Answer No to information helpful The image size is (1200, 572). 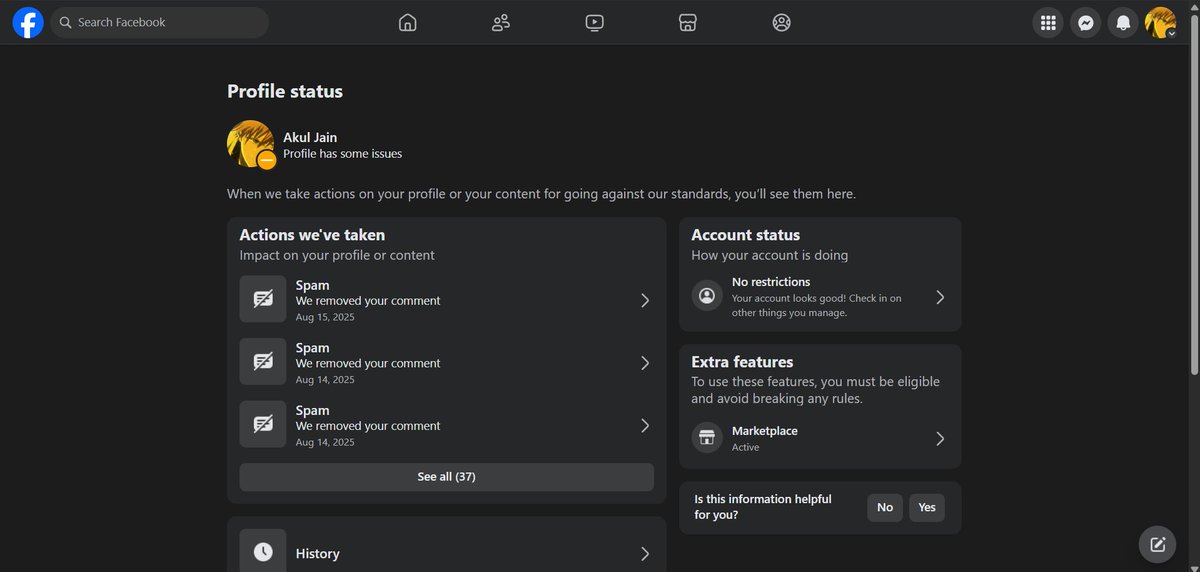pos(885,507)
